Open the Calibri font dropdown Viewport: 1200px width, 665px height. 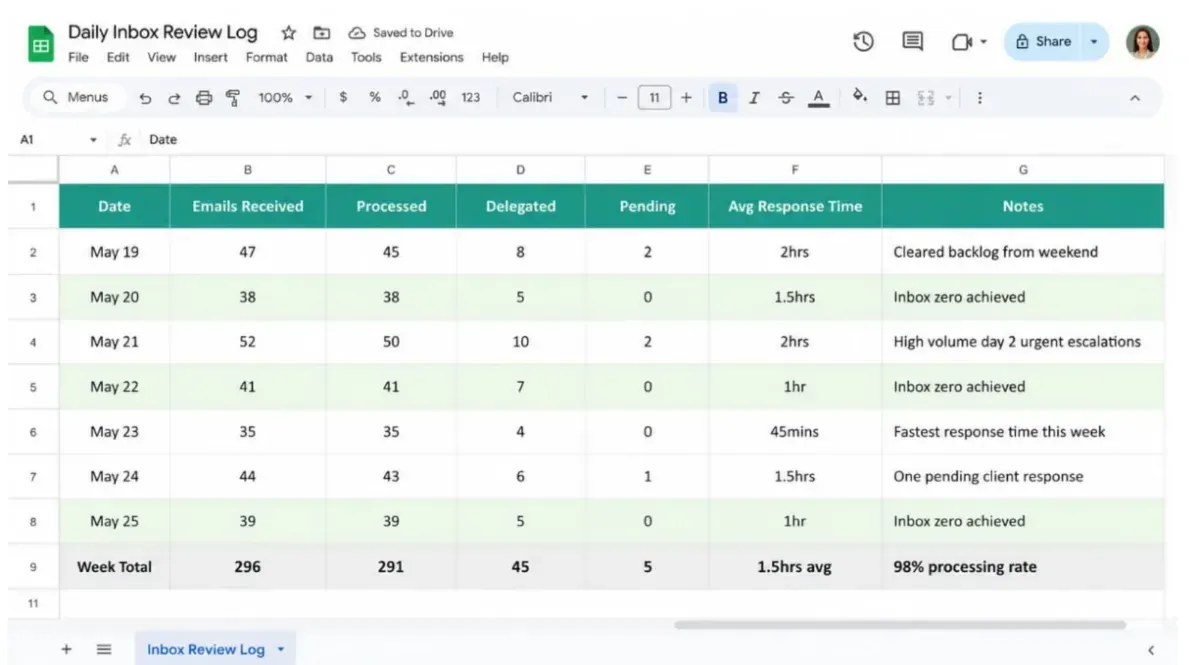(x=550, y=98)
